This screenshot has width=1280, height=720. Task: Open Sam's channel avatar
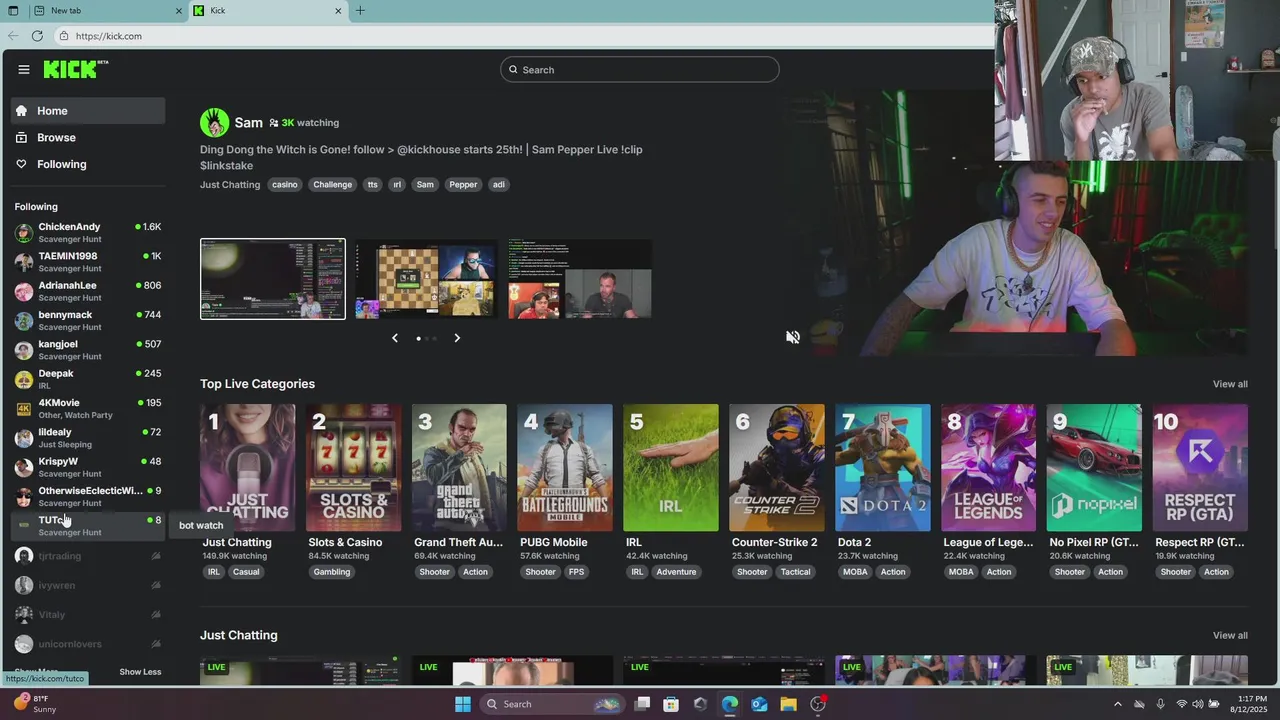coord(214,123)
